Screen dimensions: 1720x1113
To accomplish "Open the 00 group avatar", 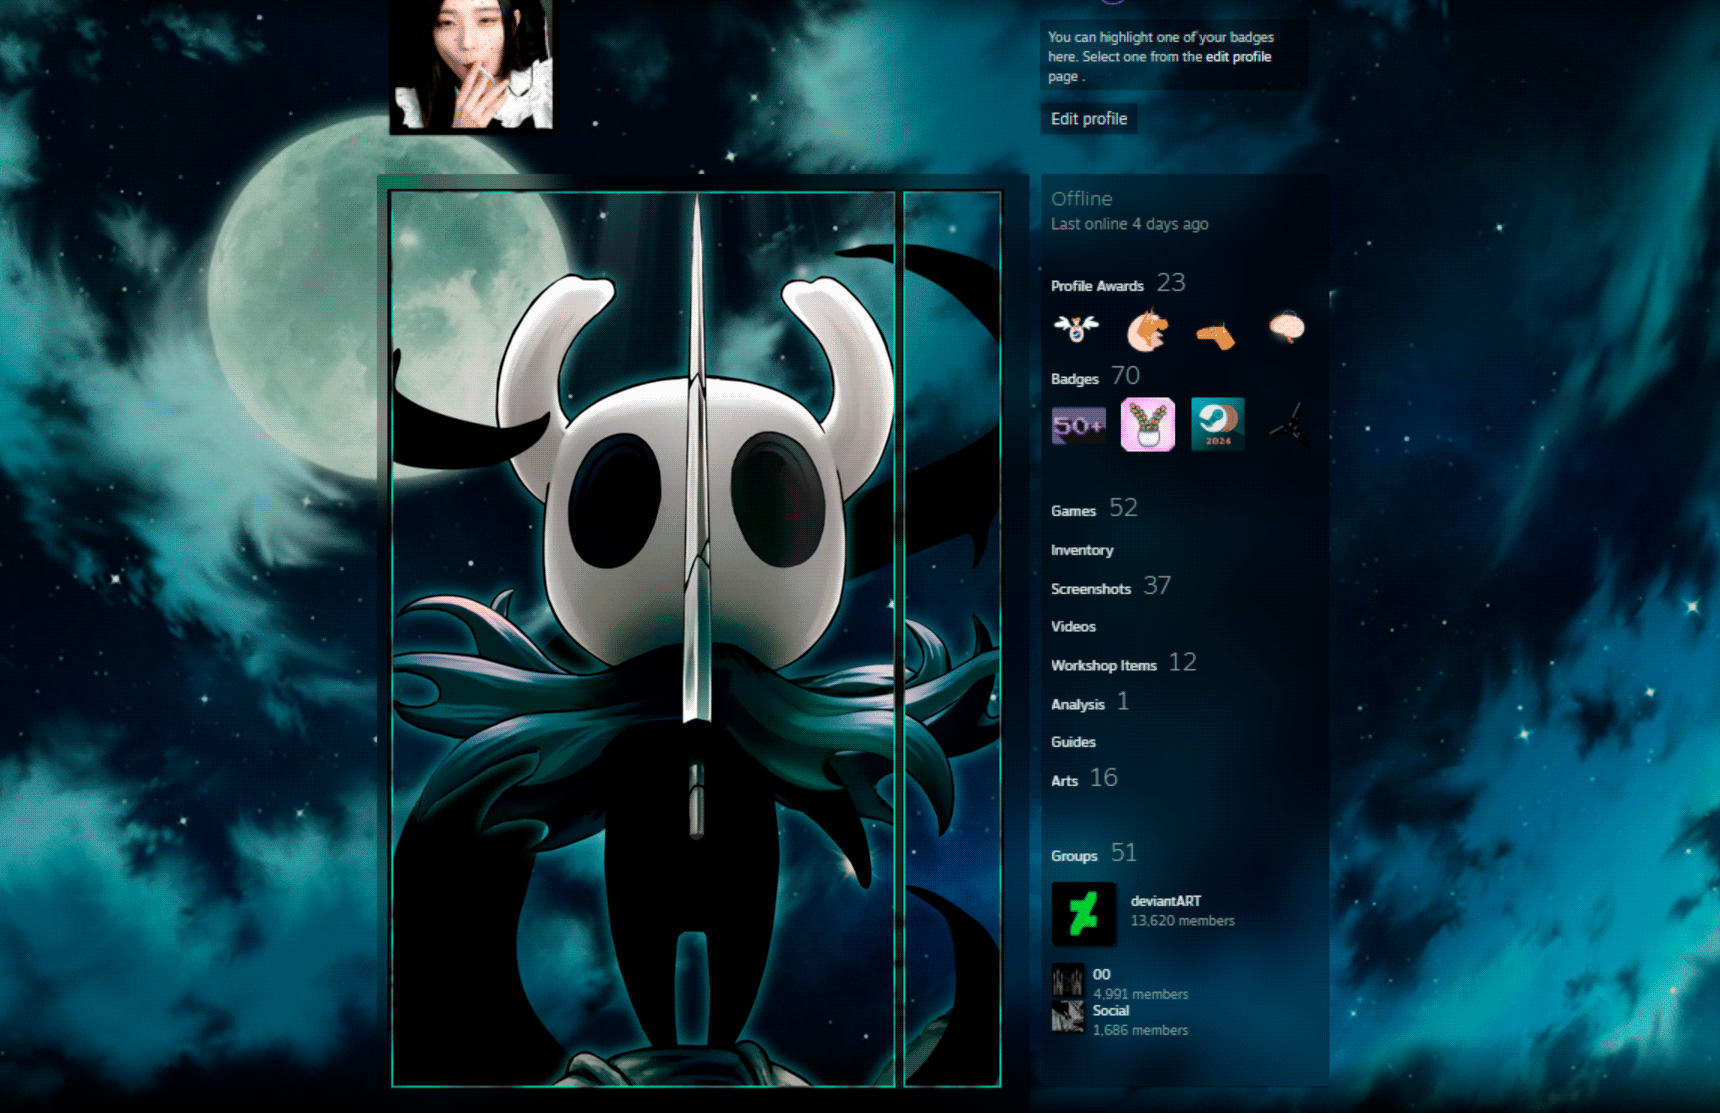I will pyautogui.click(x=1068, y=980).
